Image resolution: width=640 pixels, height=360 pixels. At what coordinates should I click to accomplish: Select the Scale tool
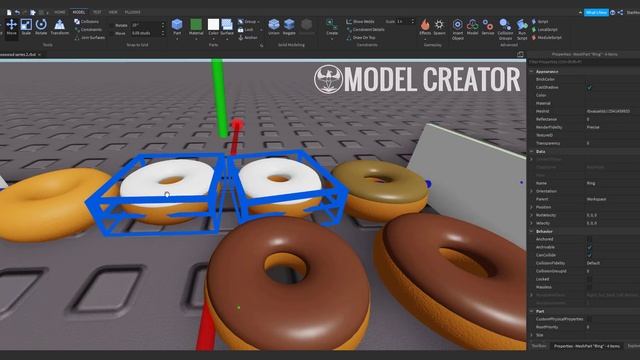click(x=26, y=27)
